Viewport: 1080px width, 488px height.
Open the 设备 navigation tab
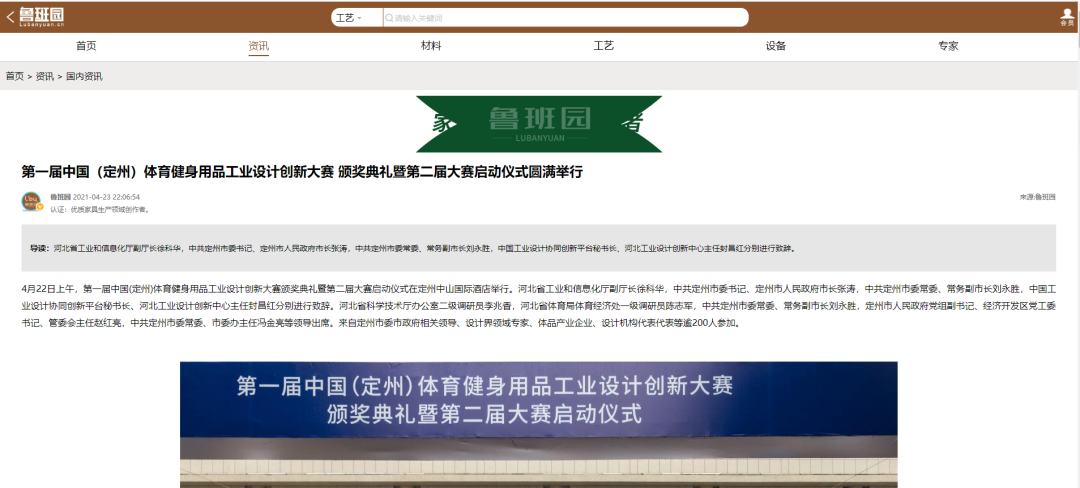(x=776, y=46)
